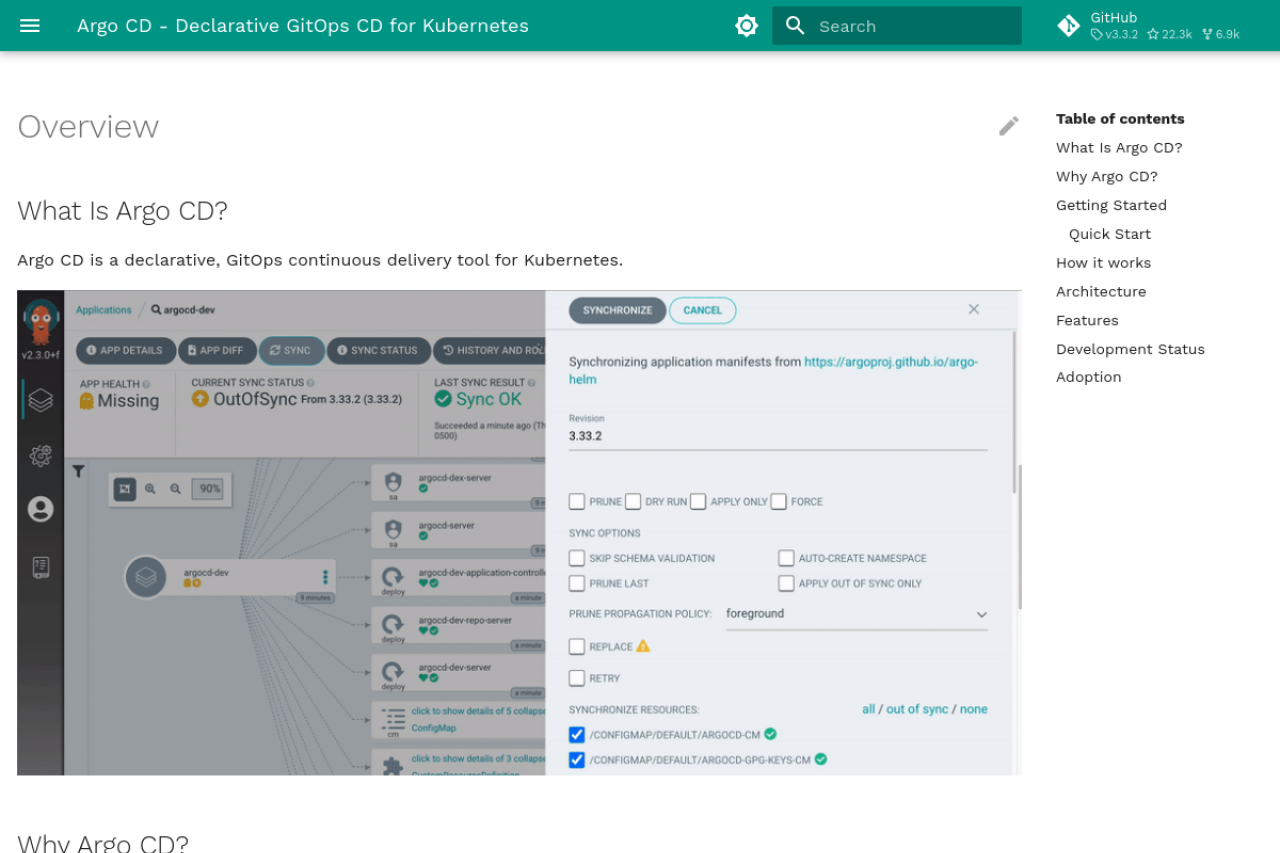This screenshot has height=853, width=1280.
Task: Click the APP DIFF toolbar button
Action: [x=217, y=351]
